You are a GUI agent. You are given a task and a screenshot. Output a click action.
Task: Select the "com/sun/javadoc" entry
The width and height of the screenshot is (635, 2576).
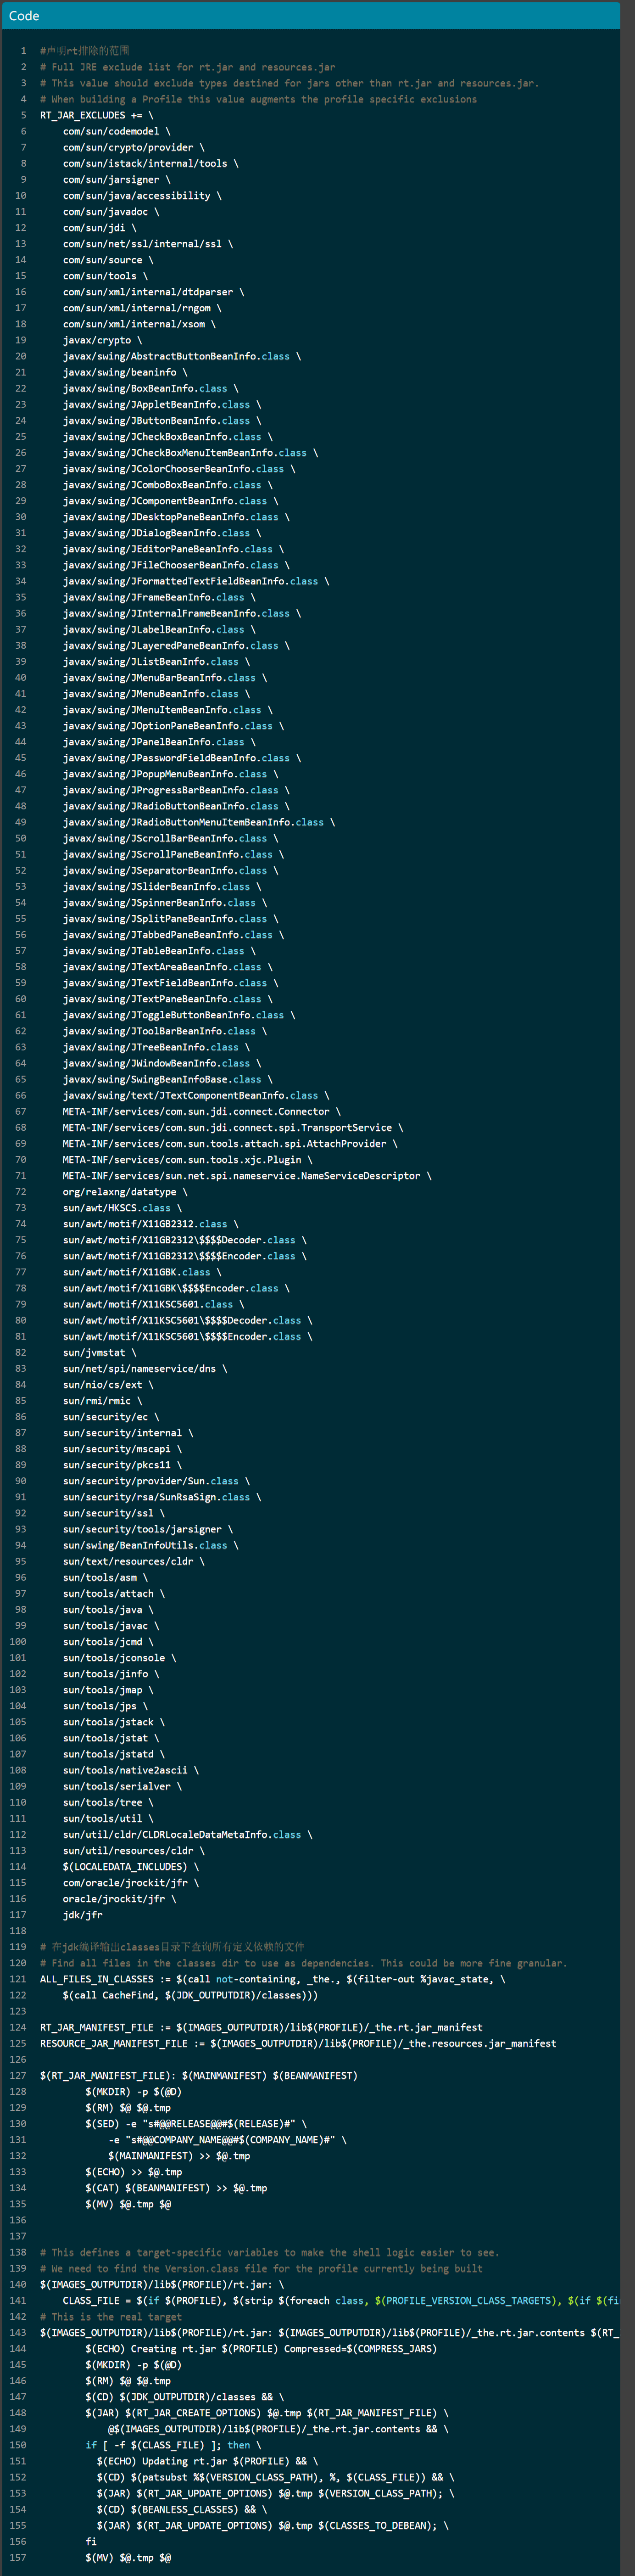pos(111,212)
